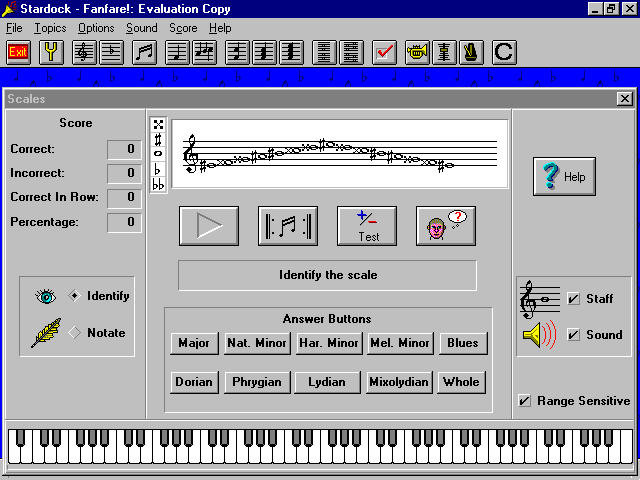Viewport: 640px width, 480px height.
Task: Open the Score menu
Action: coord(183,28)
